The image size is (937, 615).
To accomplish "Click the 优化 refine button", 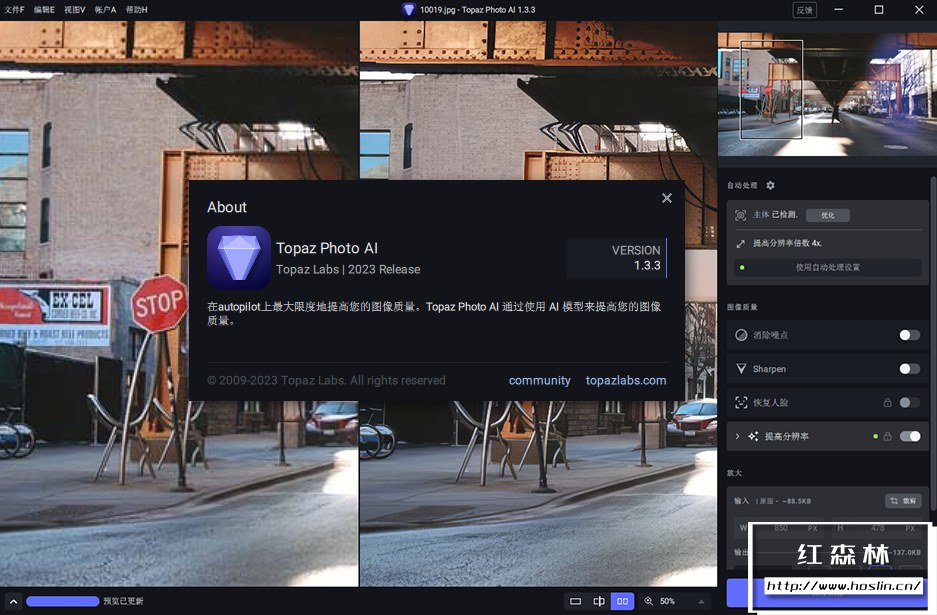I will (x=828, y=215).
